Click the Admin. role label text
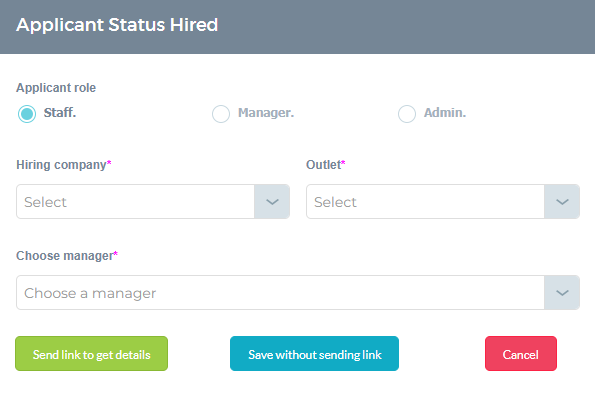The height and width of the screenshot is (400, 595). [x=445, y=113]
